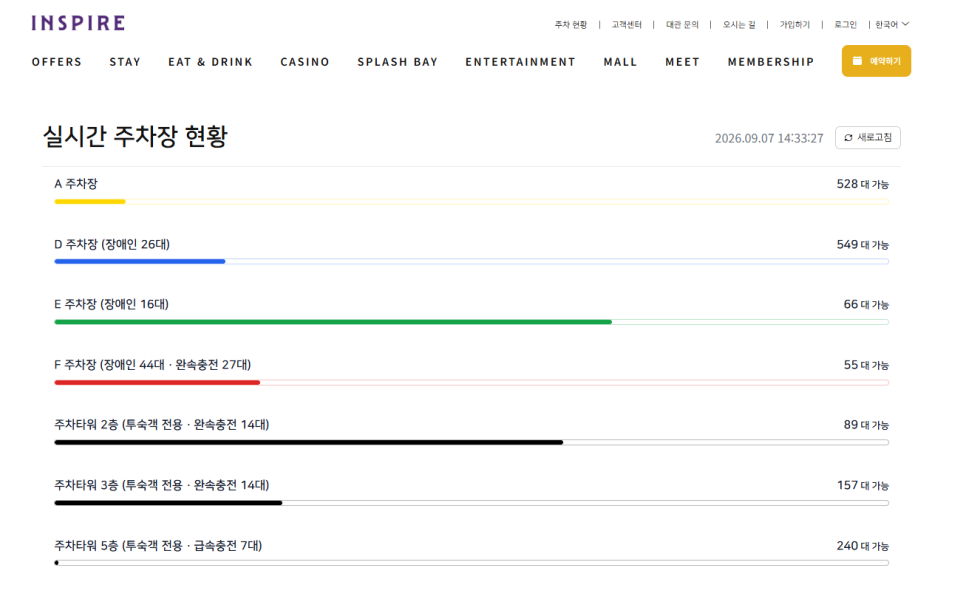This screenshot has width=966, height=596.
Task: Click the 주차 현황 link
Action: [x=570, y=25]
